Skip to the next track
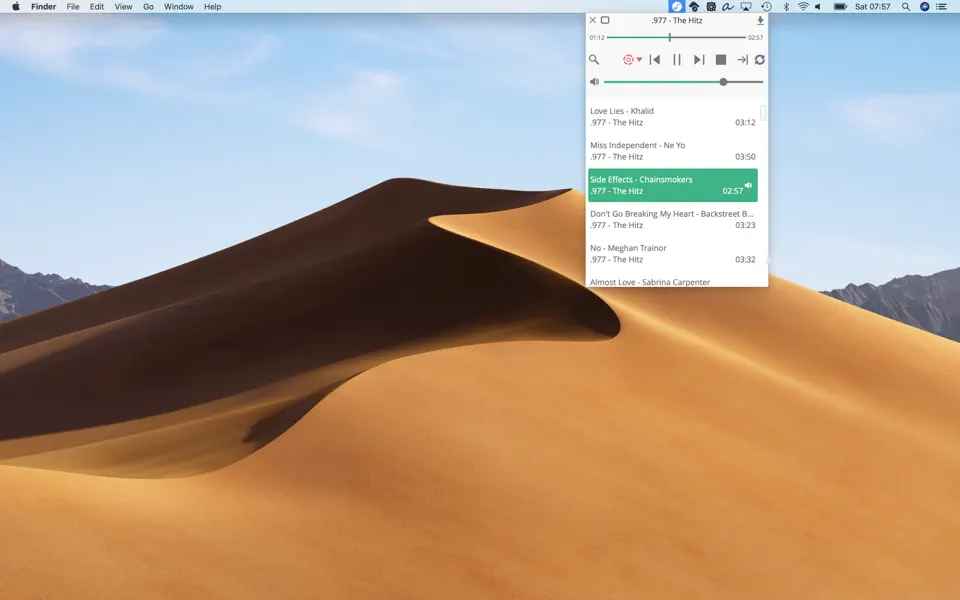Image resolution: width=960 pixels, height=600 pixels. tap(699, 60)
